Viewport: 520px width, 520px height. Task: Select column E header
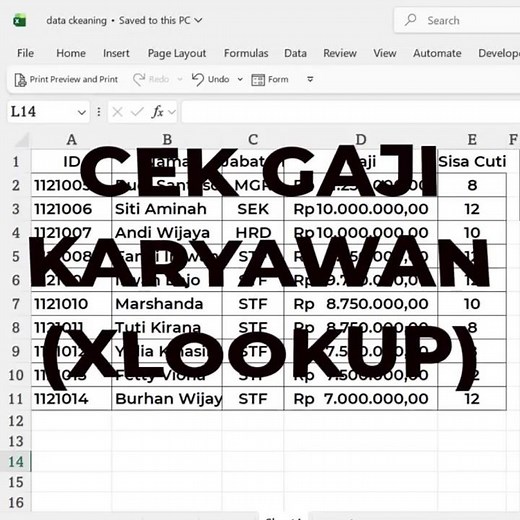tap(472, 140)
